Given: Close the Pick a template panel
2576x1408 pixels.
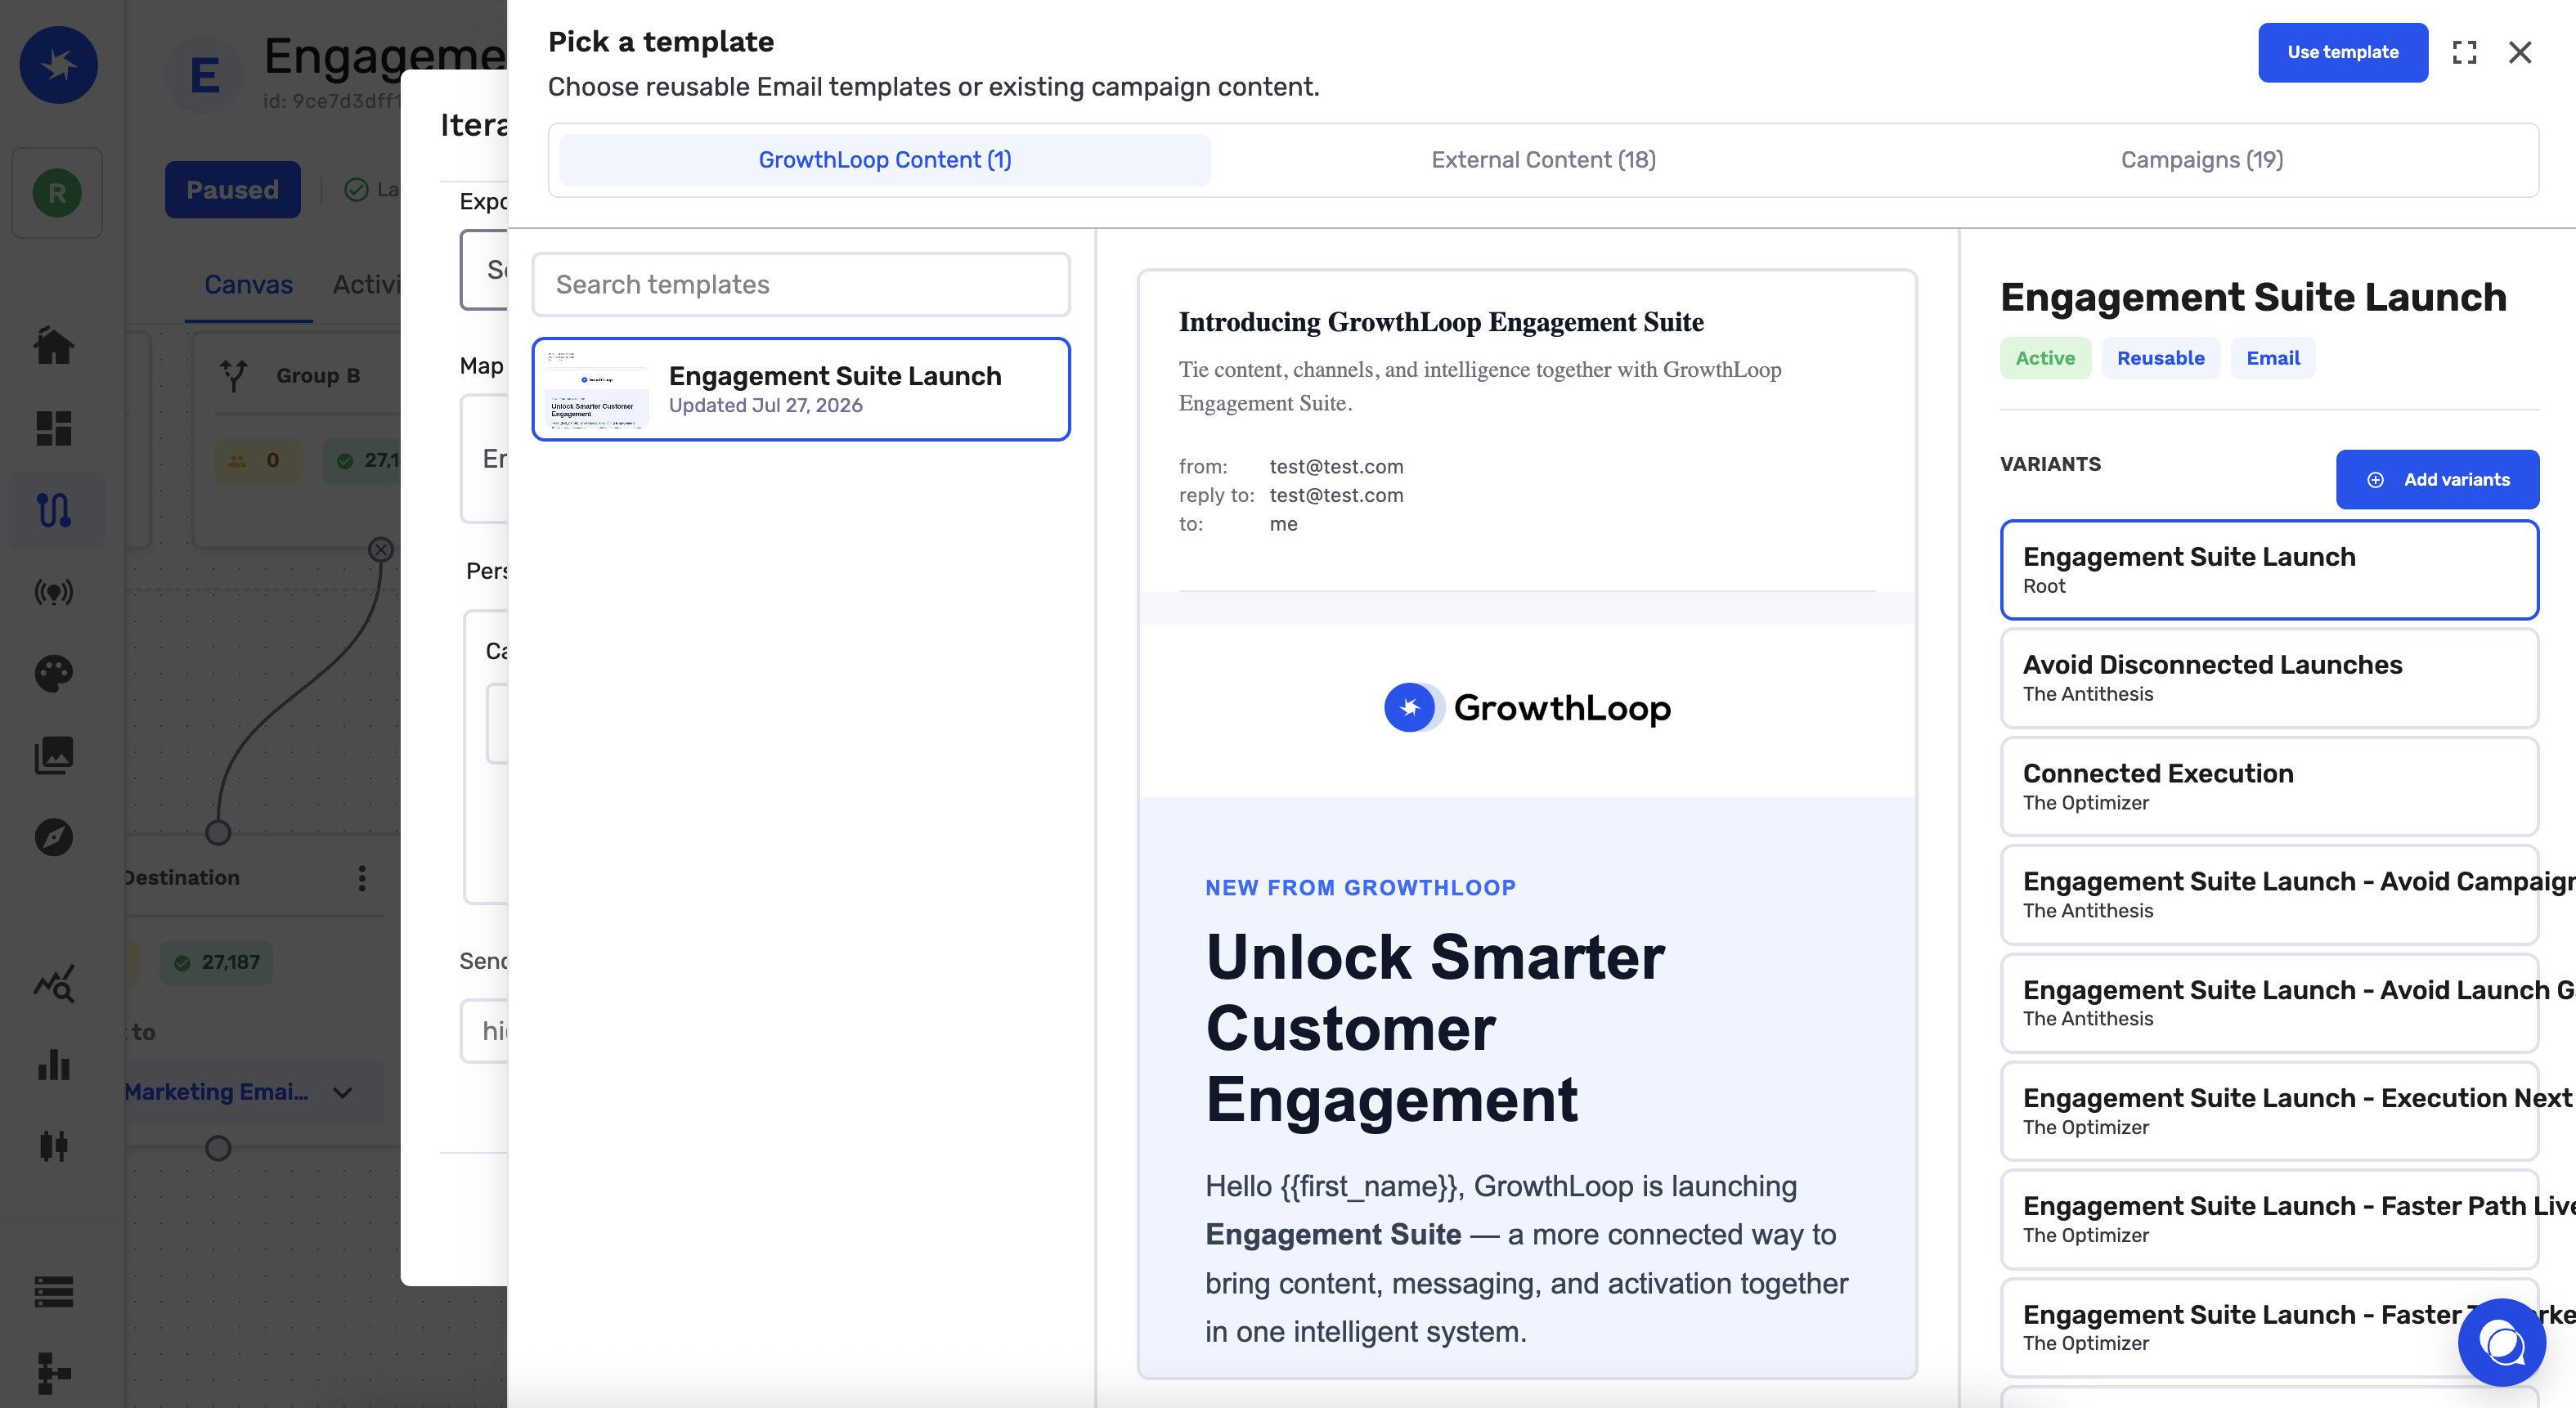Looking at the screenshot, I should click(x=2520, y=52).
